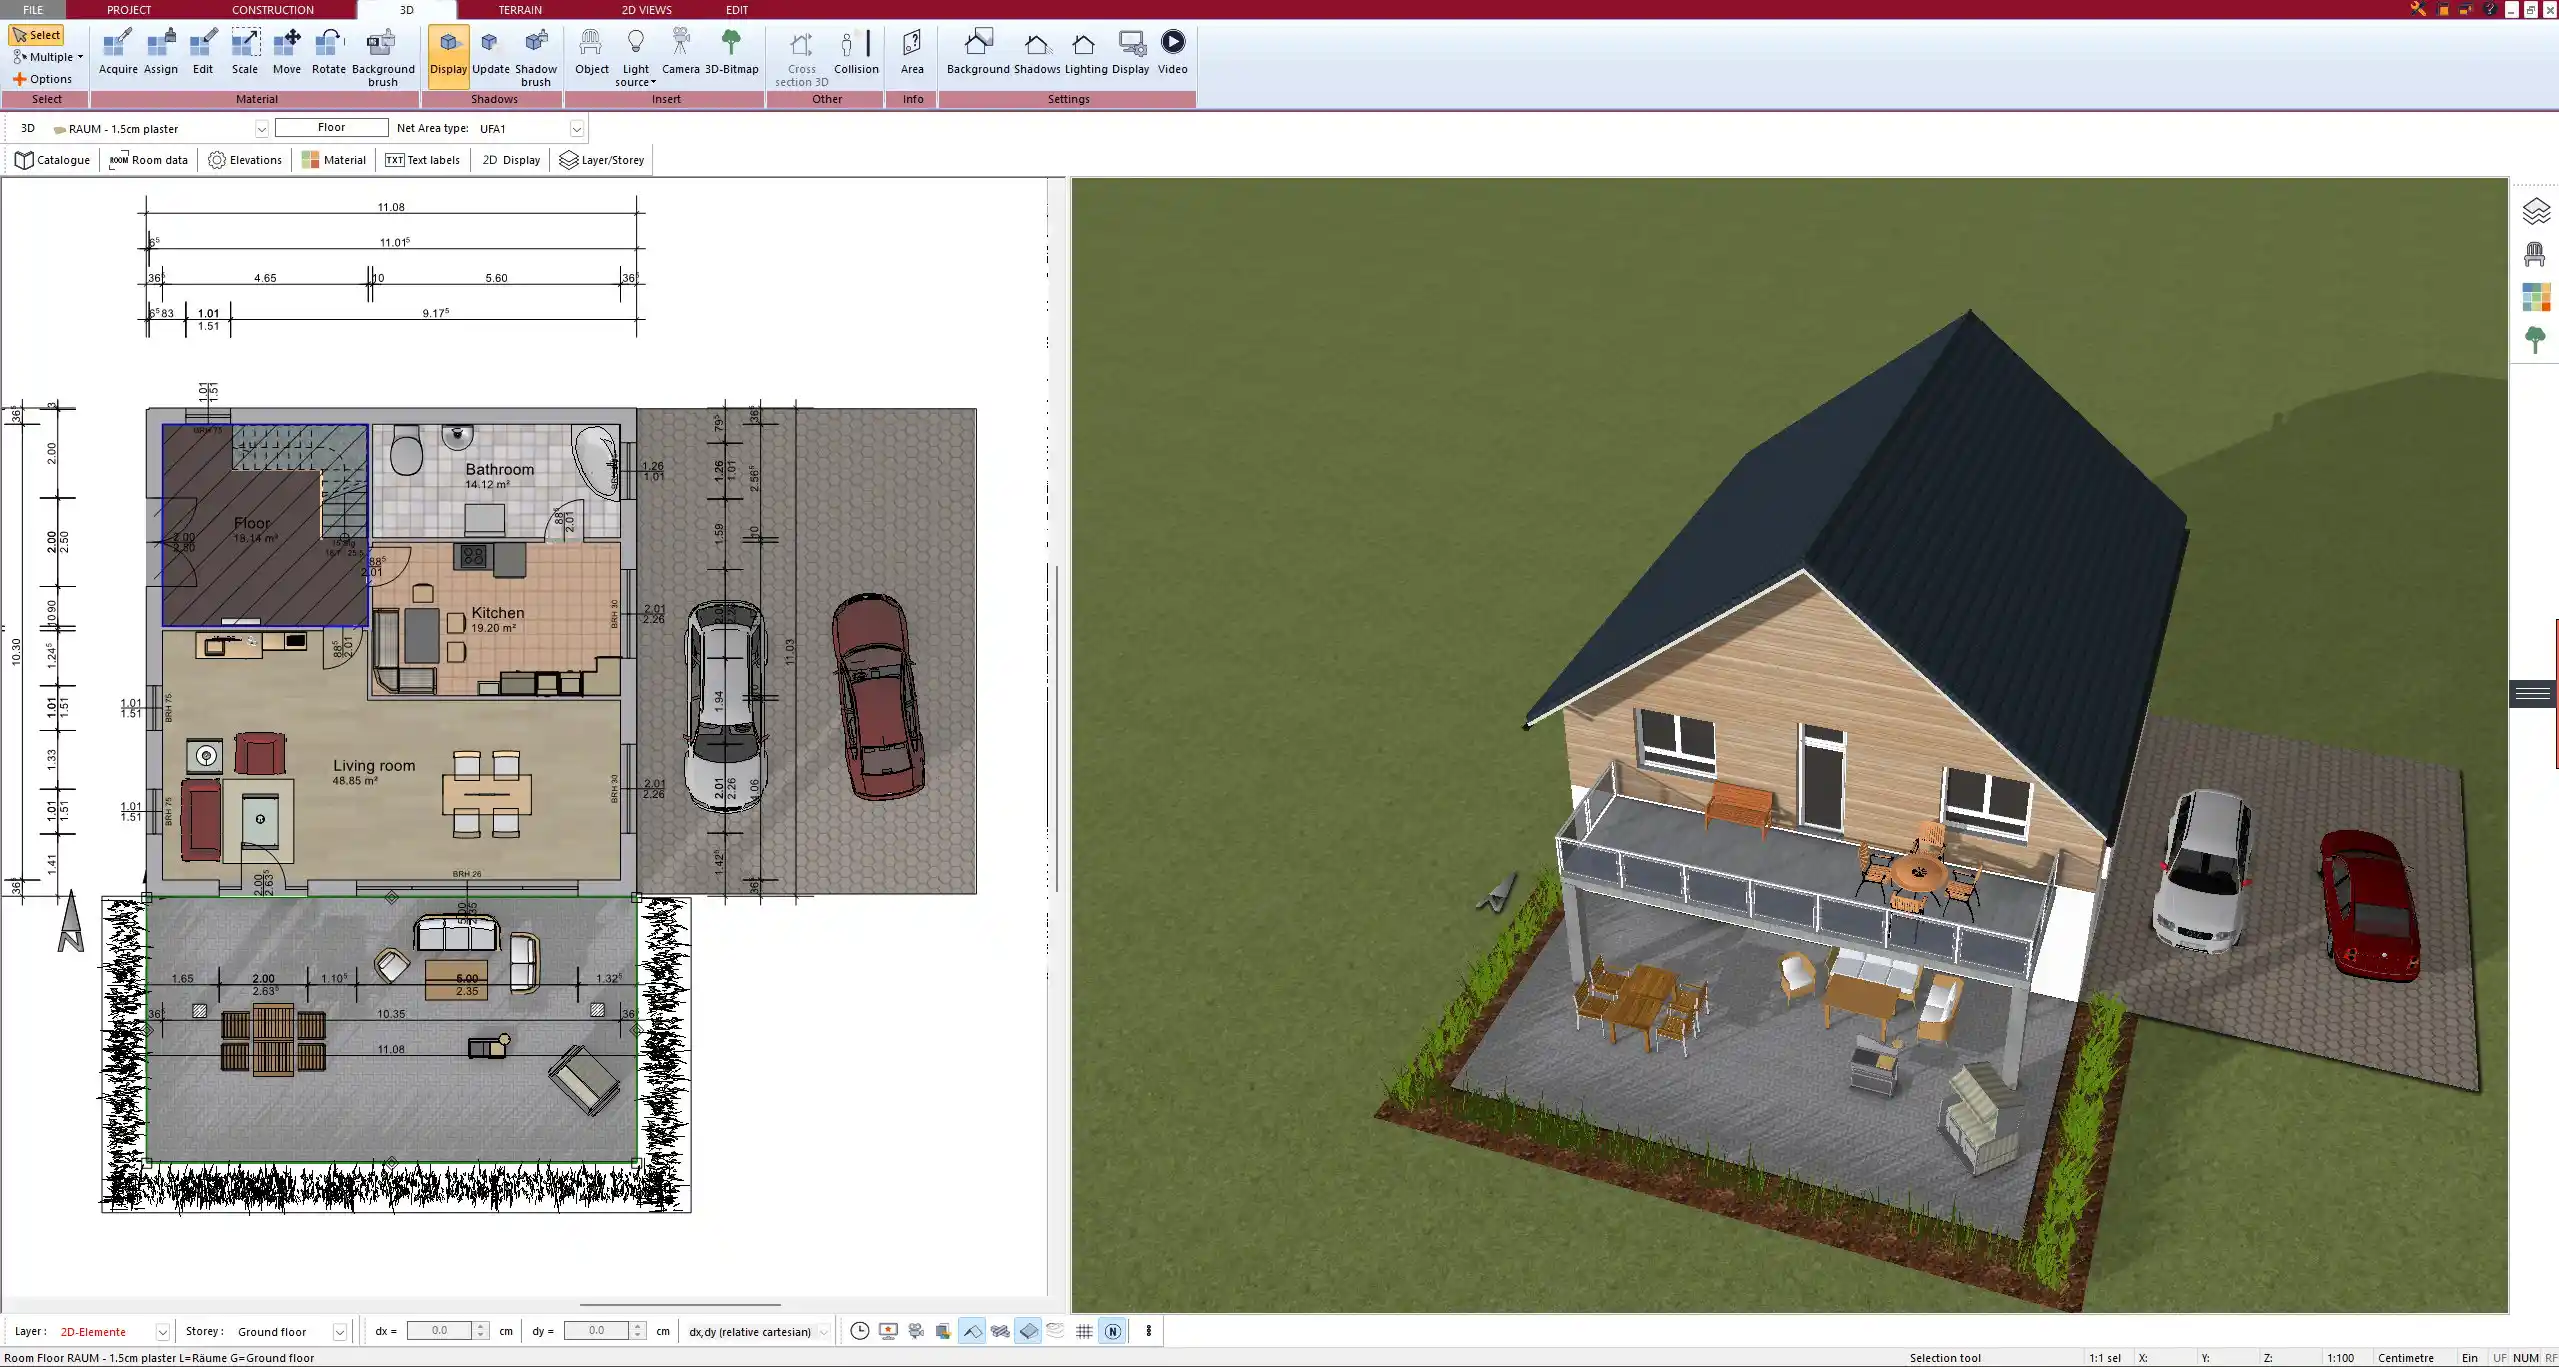The image size is (2559, 1367).
Task: Open the materials catalog in right sidebar
Action: (x=2537, y=297)
